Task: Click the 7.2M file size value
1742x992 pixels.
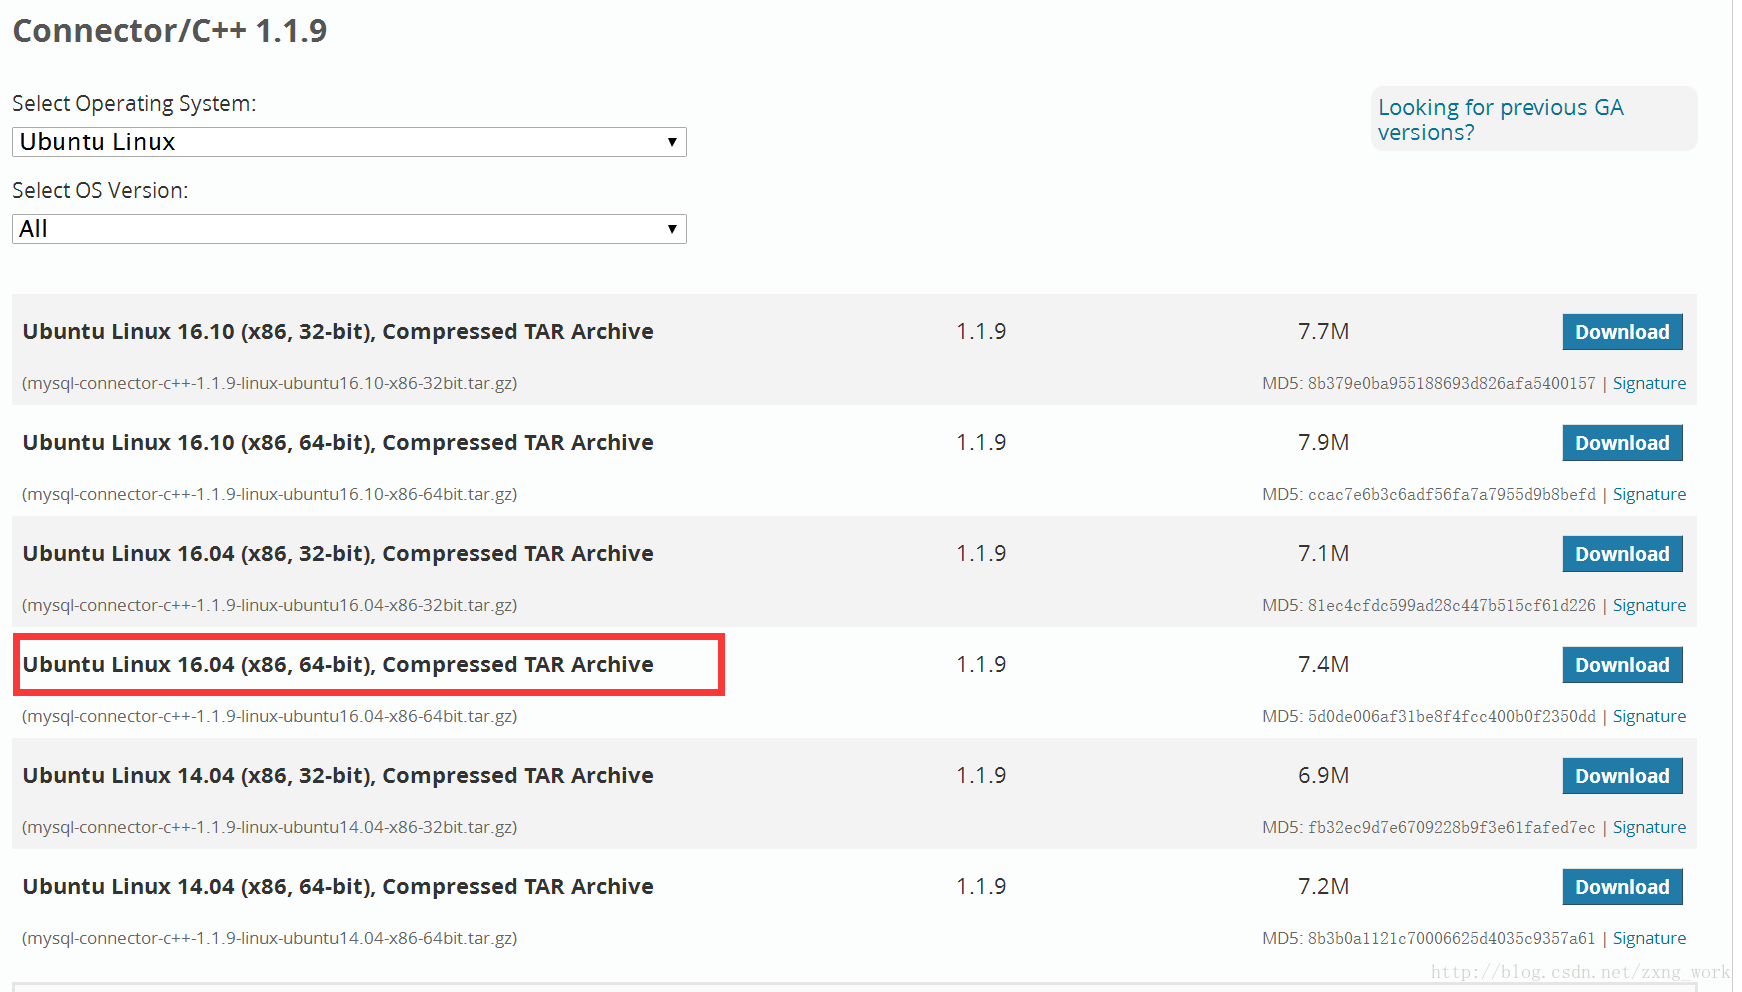Action: coord(1324,887)
